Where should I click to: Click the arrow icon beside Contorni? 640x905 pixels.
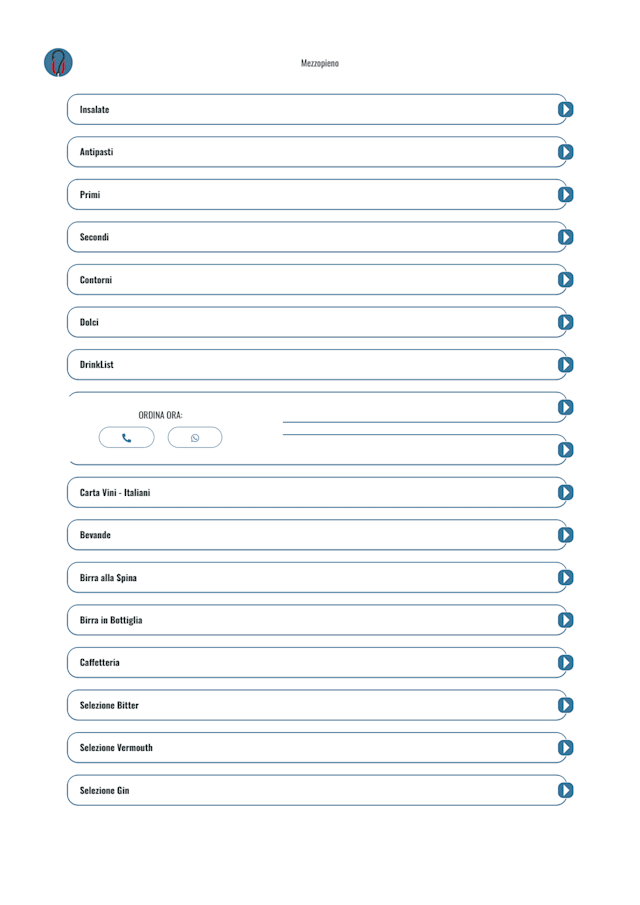pyautogui.click(x=565, y=280)
